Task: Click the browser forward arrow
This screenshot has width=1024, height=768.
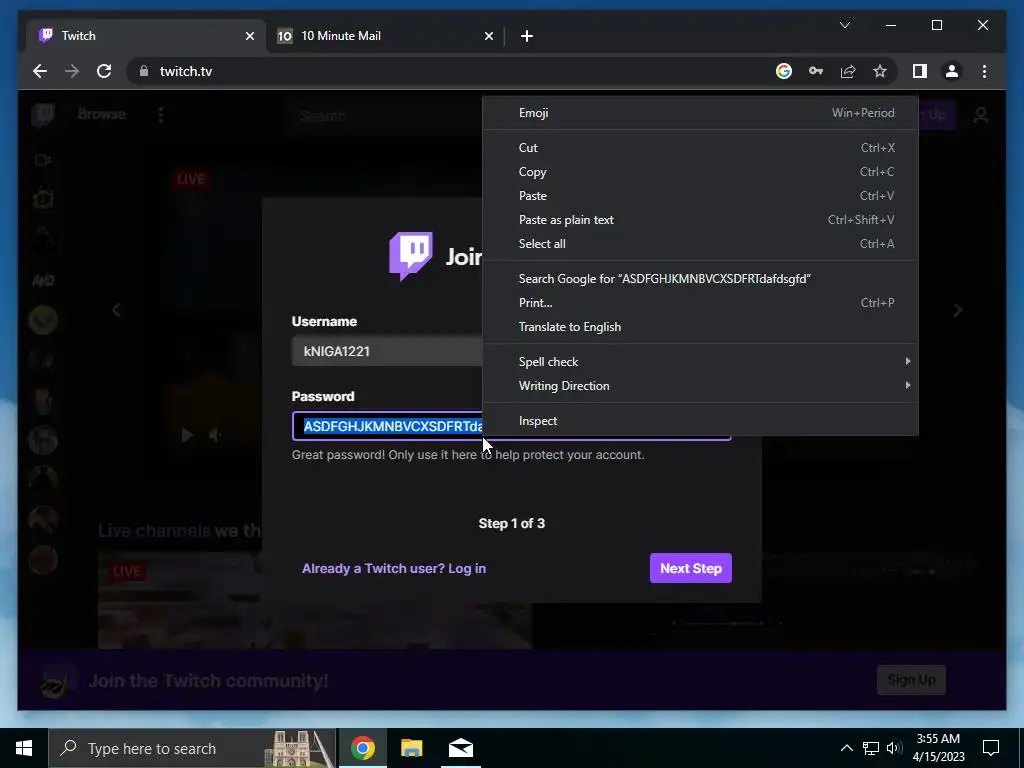Action: [72, 71]
